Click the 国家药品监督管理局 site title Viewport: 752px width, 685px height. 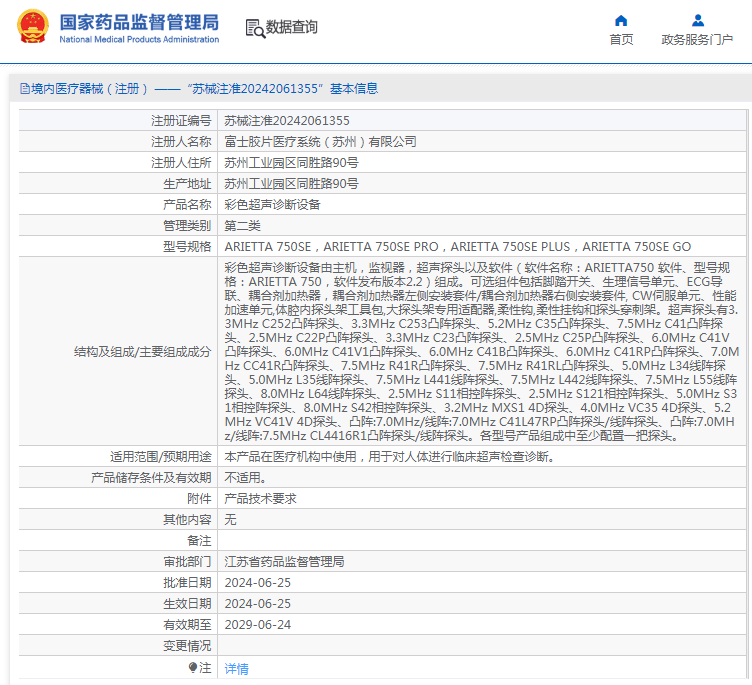[x=139, y=21]
